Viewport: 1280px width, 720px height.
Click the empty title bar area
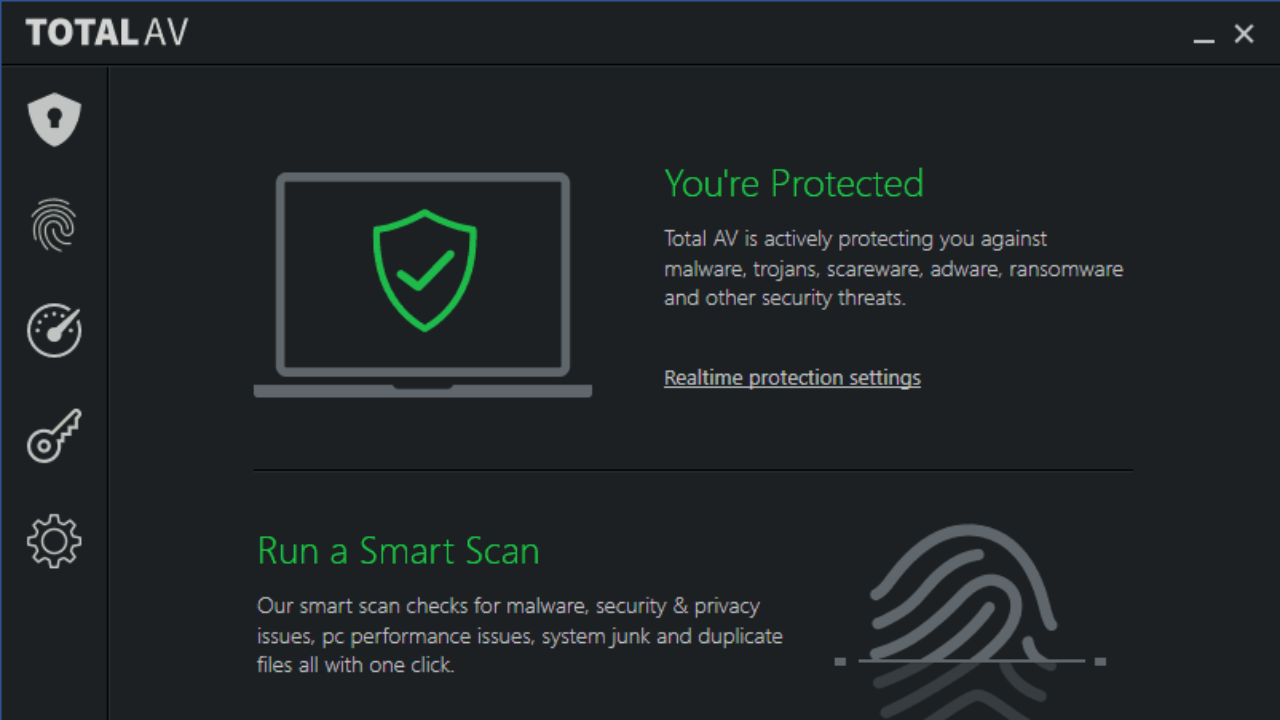tap(680, 33)
